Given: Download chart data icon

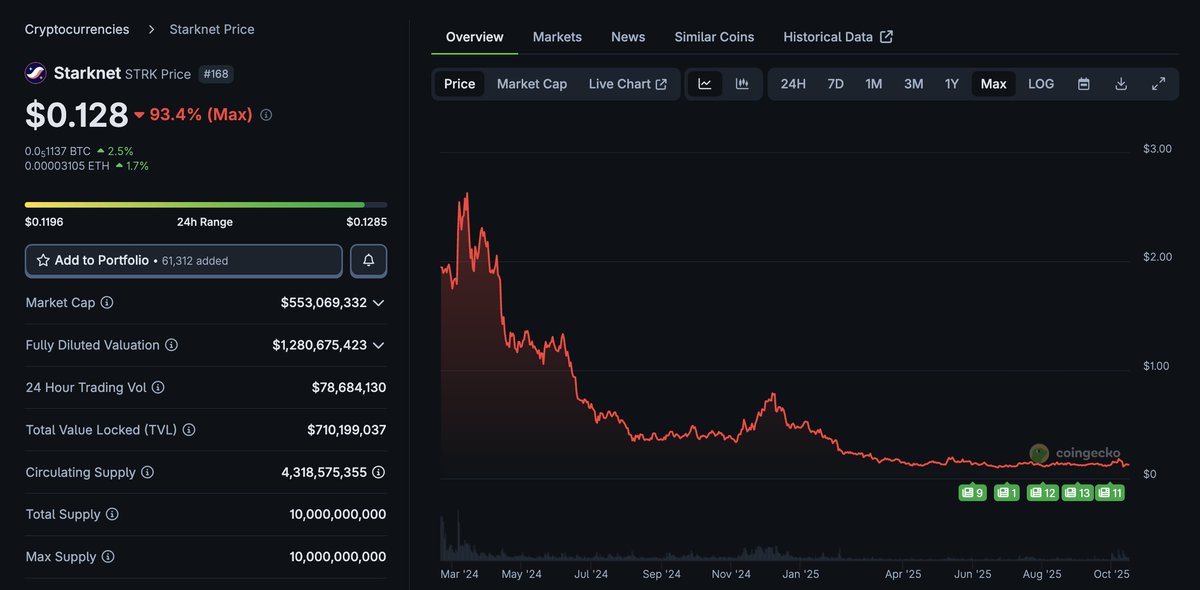Looking at the screenshot, I should click(x=1121, y=84).
